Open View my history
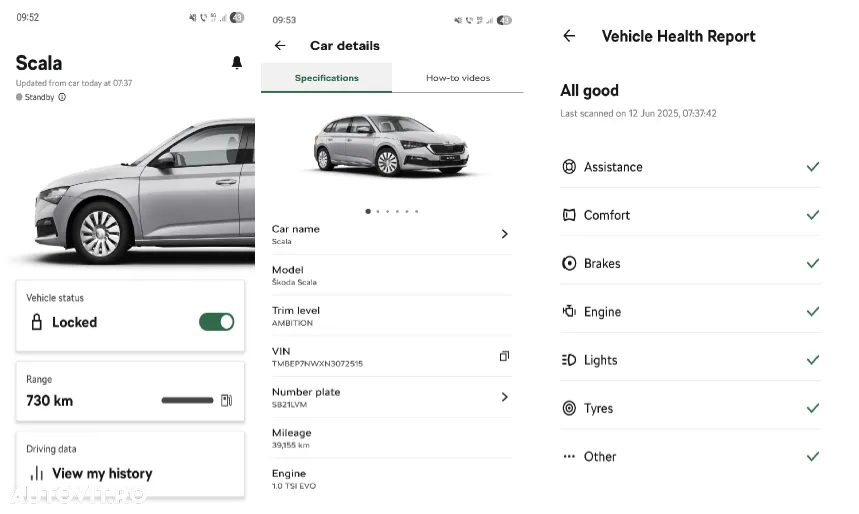The image size is (859, 514). [x=102, y=473]
